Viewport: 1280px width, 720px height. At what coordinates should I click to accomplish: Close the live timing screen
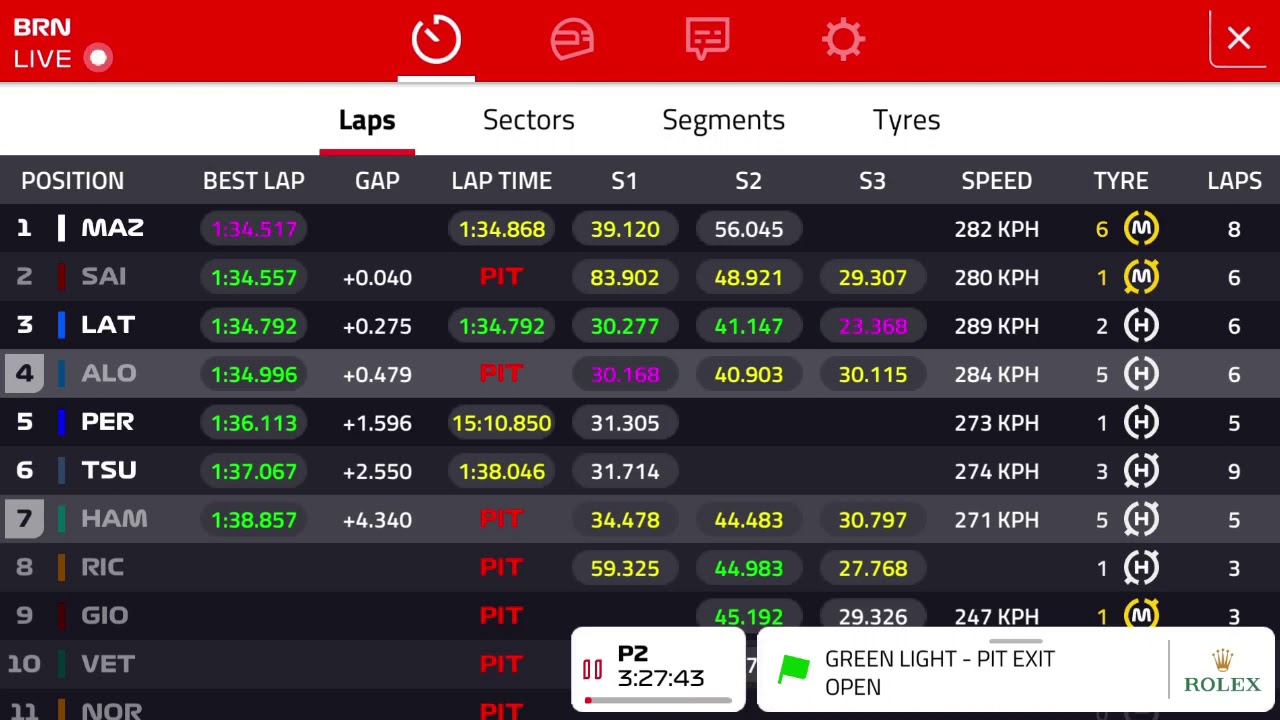coord(1239,39)
